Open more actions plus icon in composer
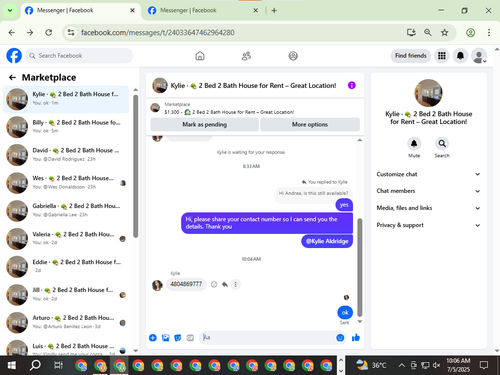 (153, 338)
